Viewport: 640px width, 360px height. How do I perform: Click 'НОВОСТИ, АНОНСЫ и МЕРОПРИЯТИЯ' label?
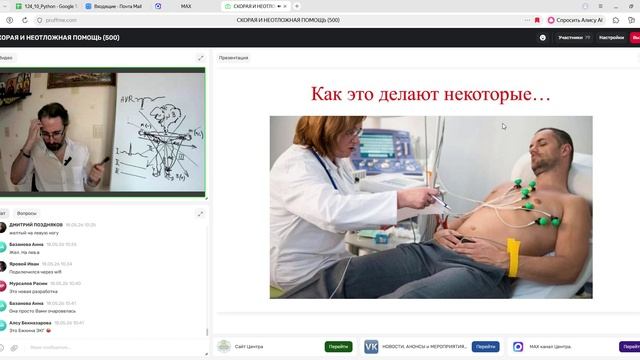click(x=424, y=347)
